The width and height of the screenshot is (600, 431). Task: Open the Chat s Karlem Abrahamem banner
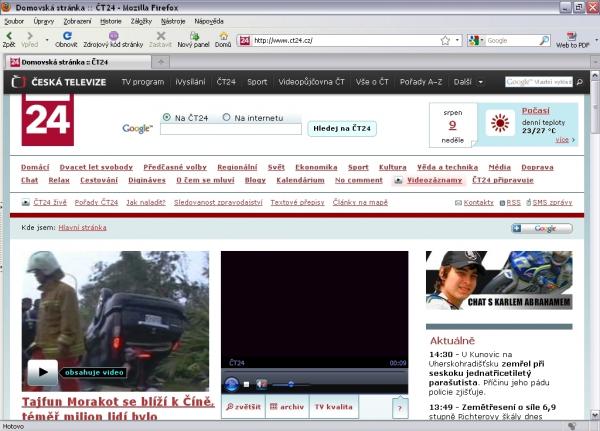(499, 280)
